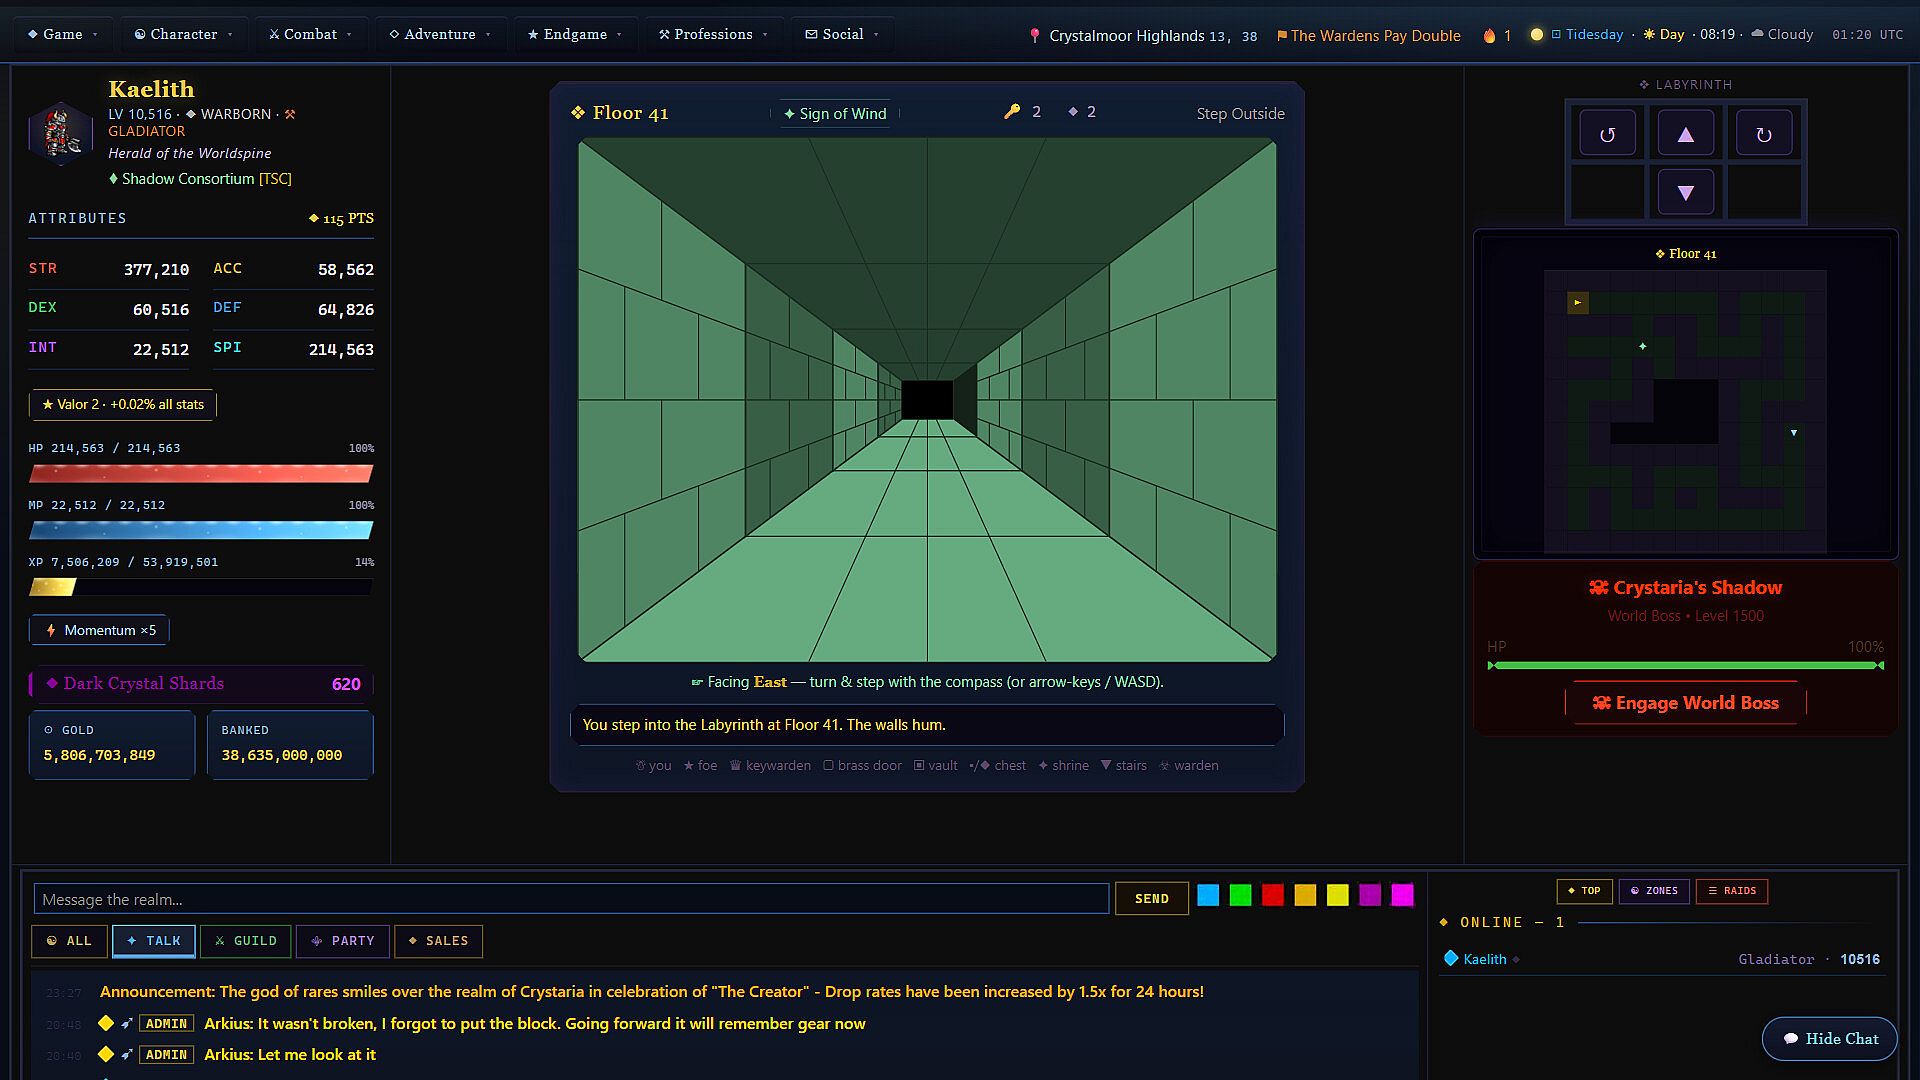Switch chat to the ALL tab

coord(69,941)
